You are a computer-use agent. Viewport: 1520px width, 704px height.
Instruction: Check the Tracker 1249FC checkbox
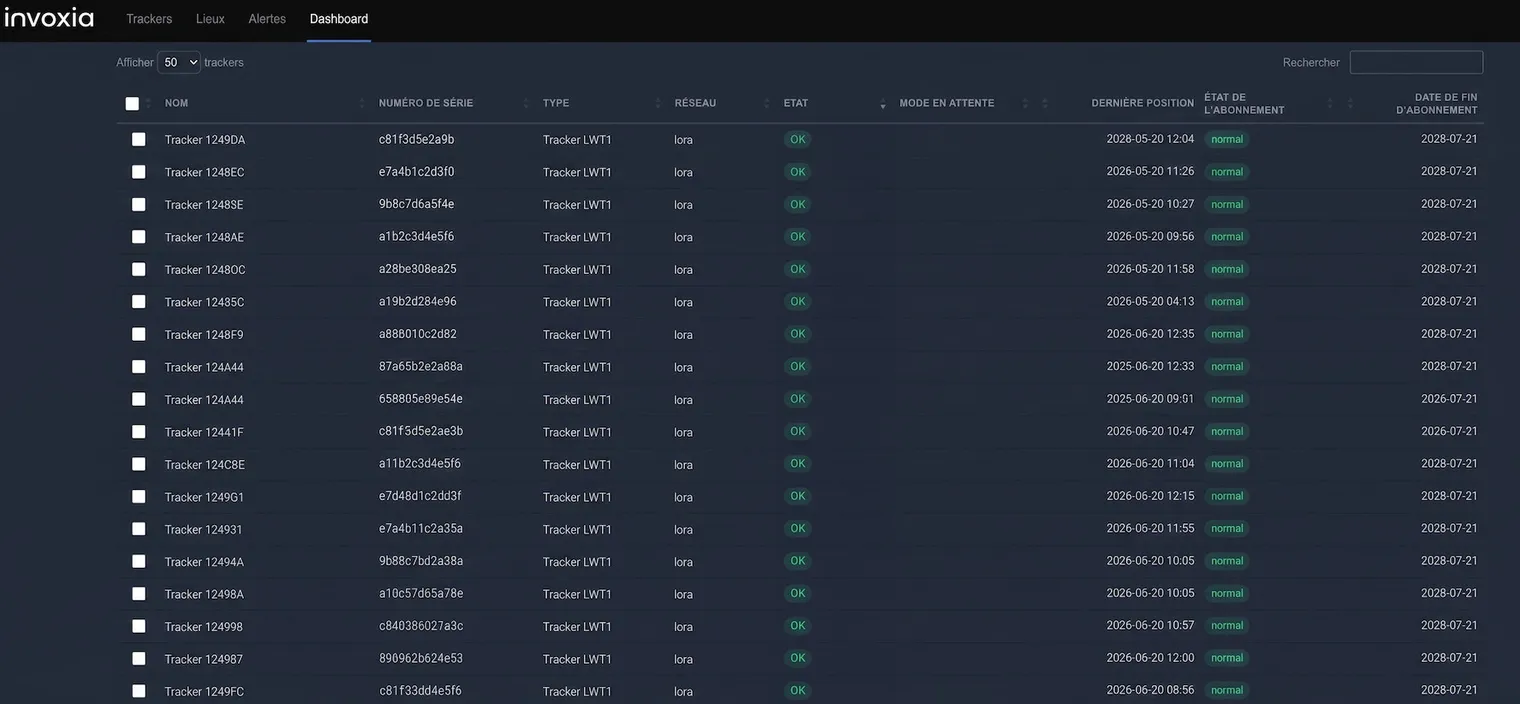139,691
